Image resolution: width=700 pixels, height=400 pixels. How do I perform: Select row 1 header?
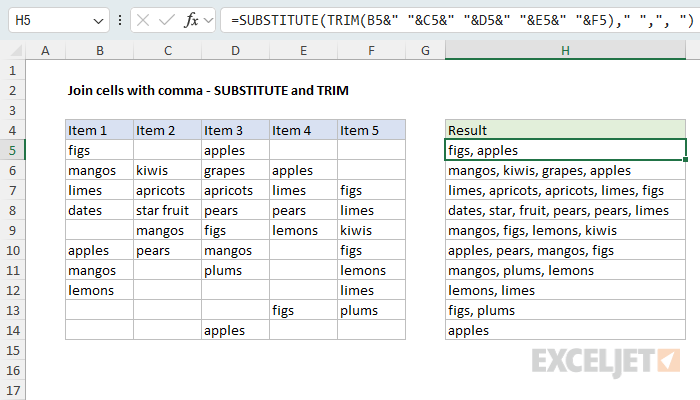pos(12,71)
